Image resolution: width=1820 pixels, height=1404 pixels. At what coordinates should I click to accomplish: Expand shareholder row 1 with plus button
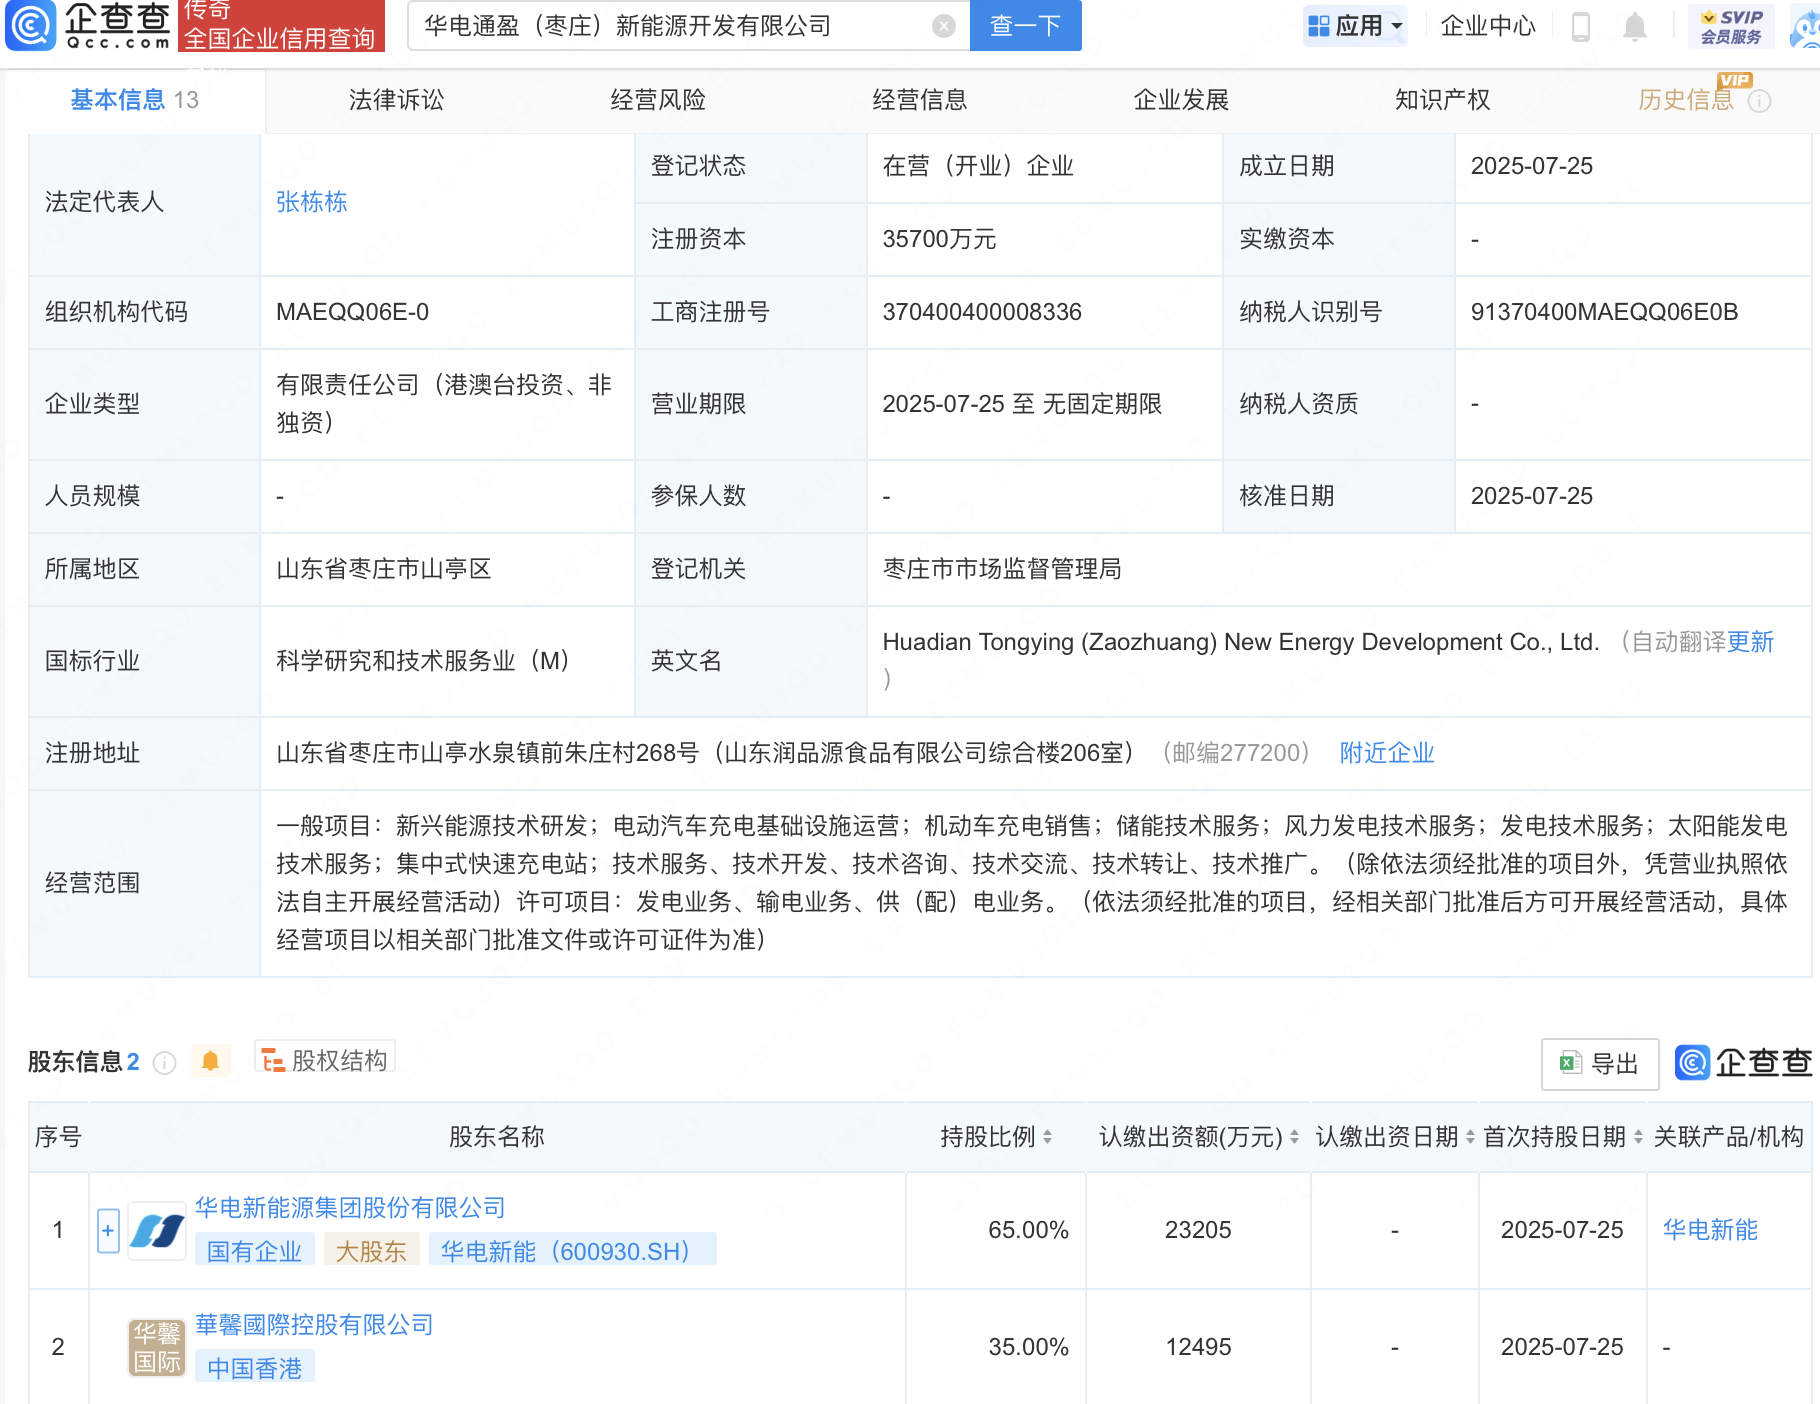(x=108, y=1231)
